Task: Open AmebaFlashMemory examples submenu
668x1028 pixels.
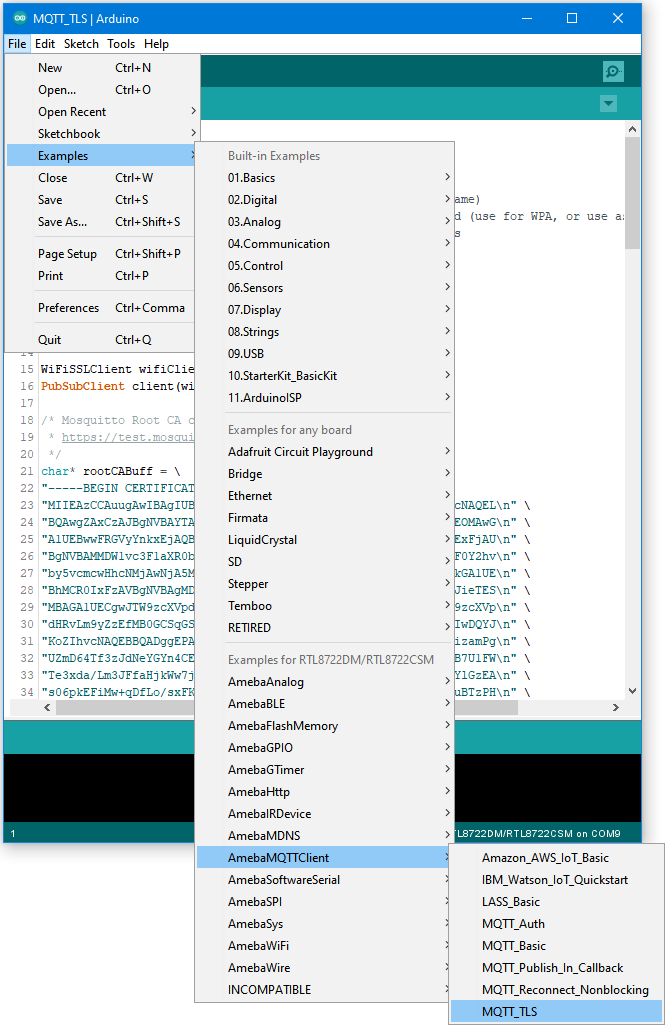Action: click(x=324, y=726)
